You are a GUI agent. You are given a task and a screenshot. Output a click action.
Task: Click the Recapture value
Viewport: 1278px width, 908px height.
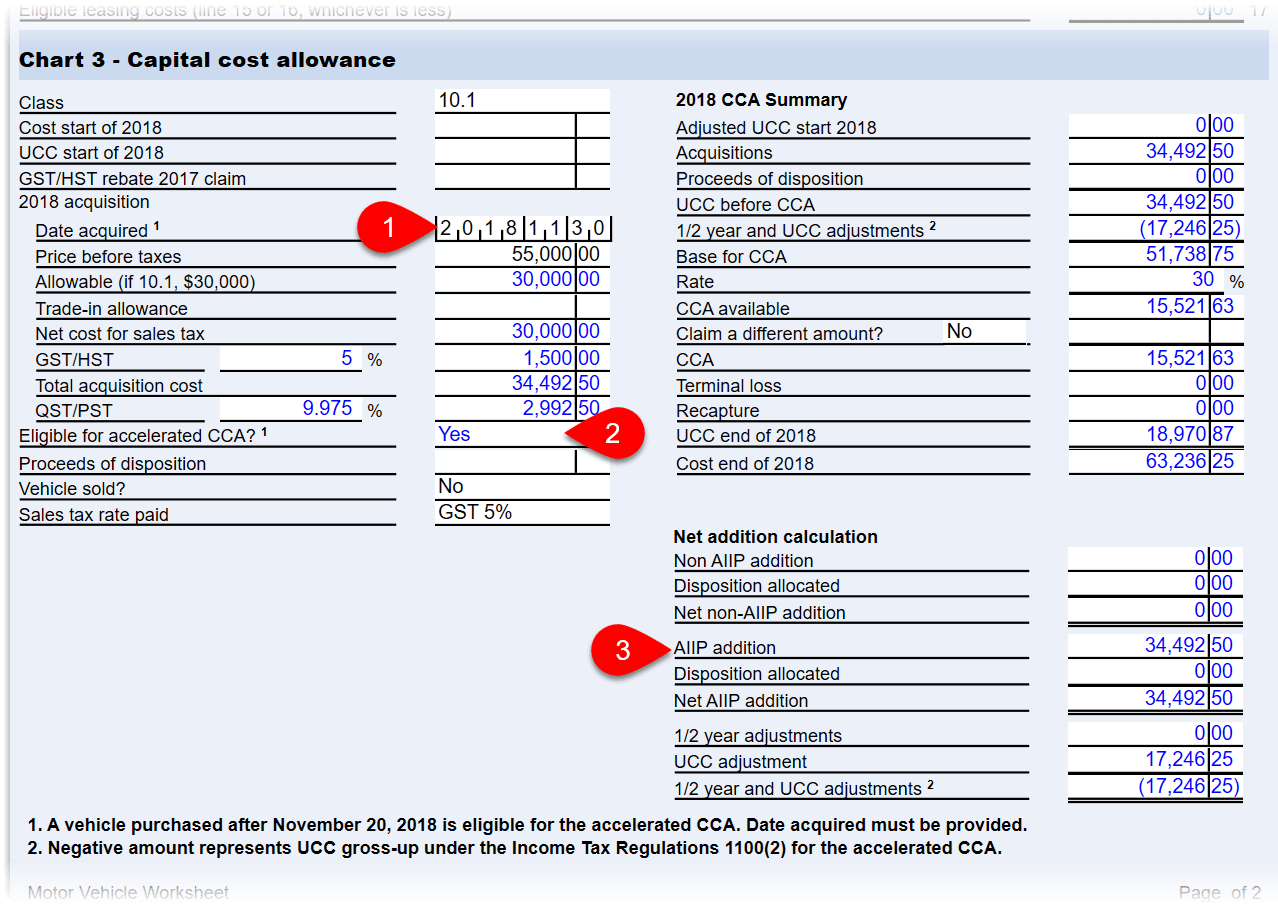(x=1156, y=409)
